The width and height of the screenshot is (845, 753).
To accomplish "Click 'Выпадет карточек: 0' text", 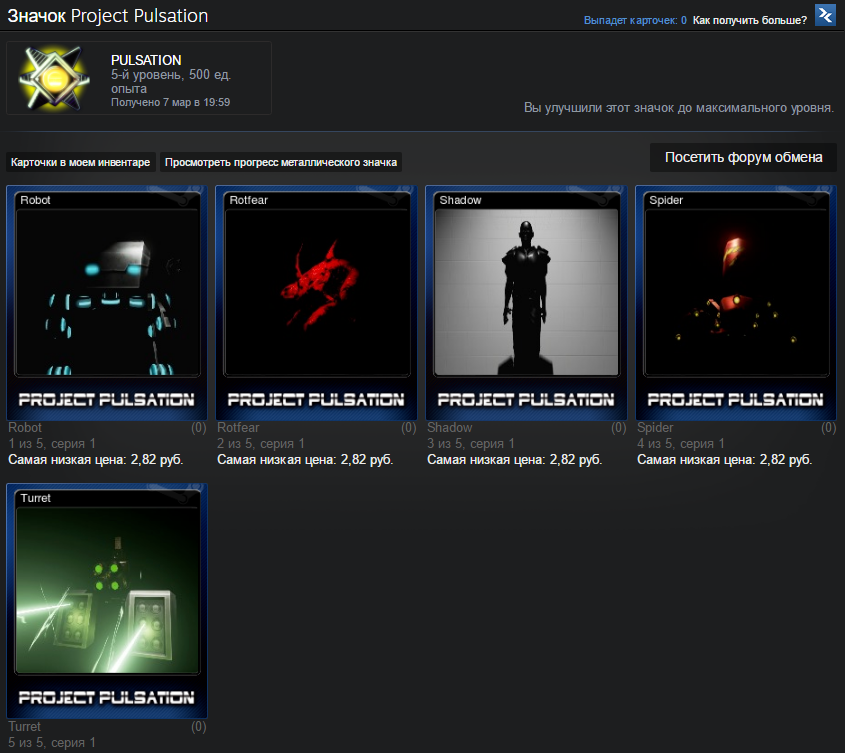I will (635, 20).
